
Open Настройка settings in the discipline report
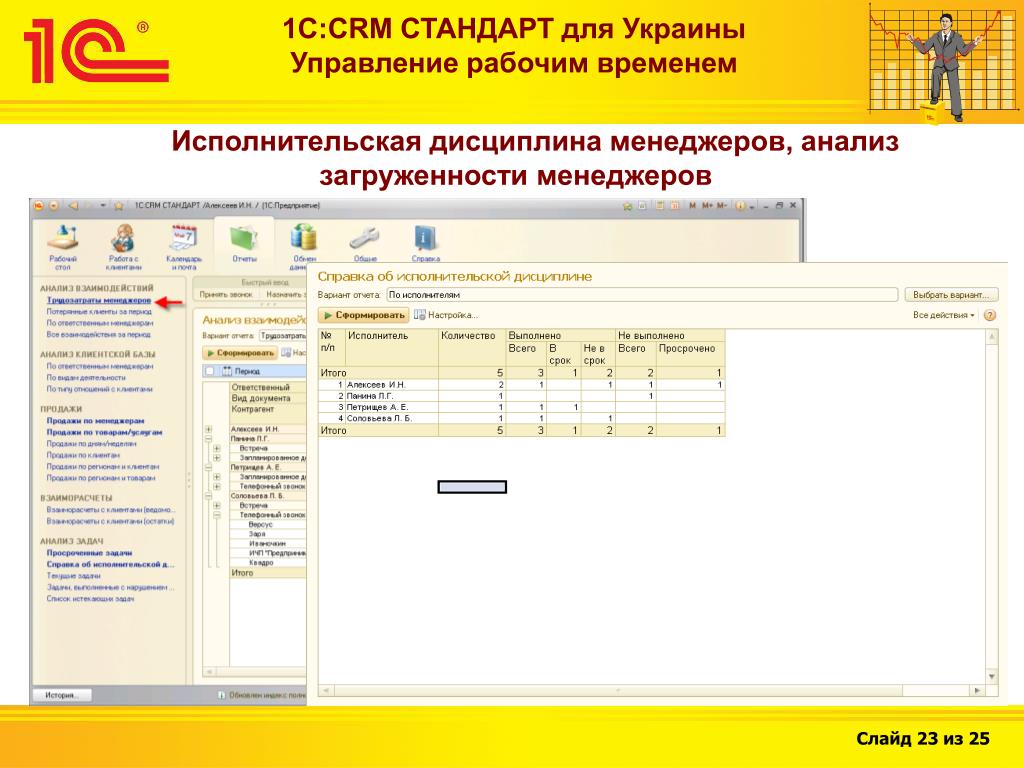446,315
